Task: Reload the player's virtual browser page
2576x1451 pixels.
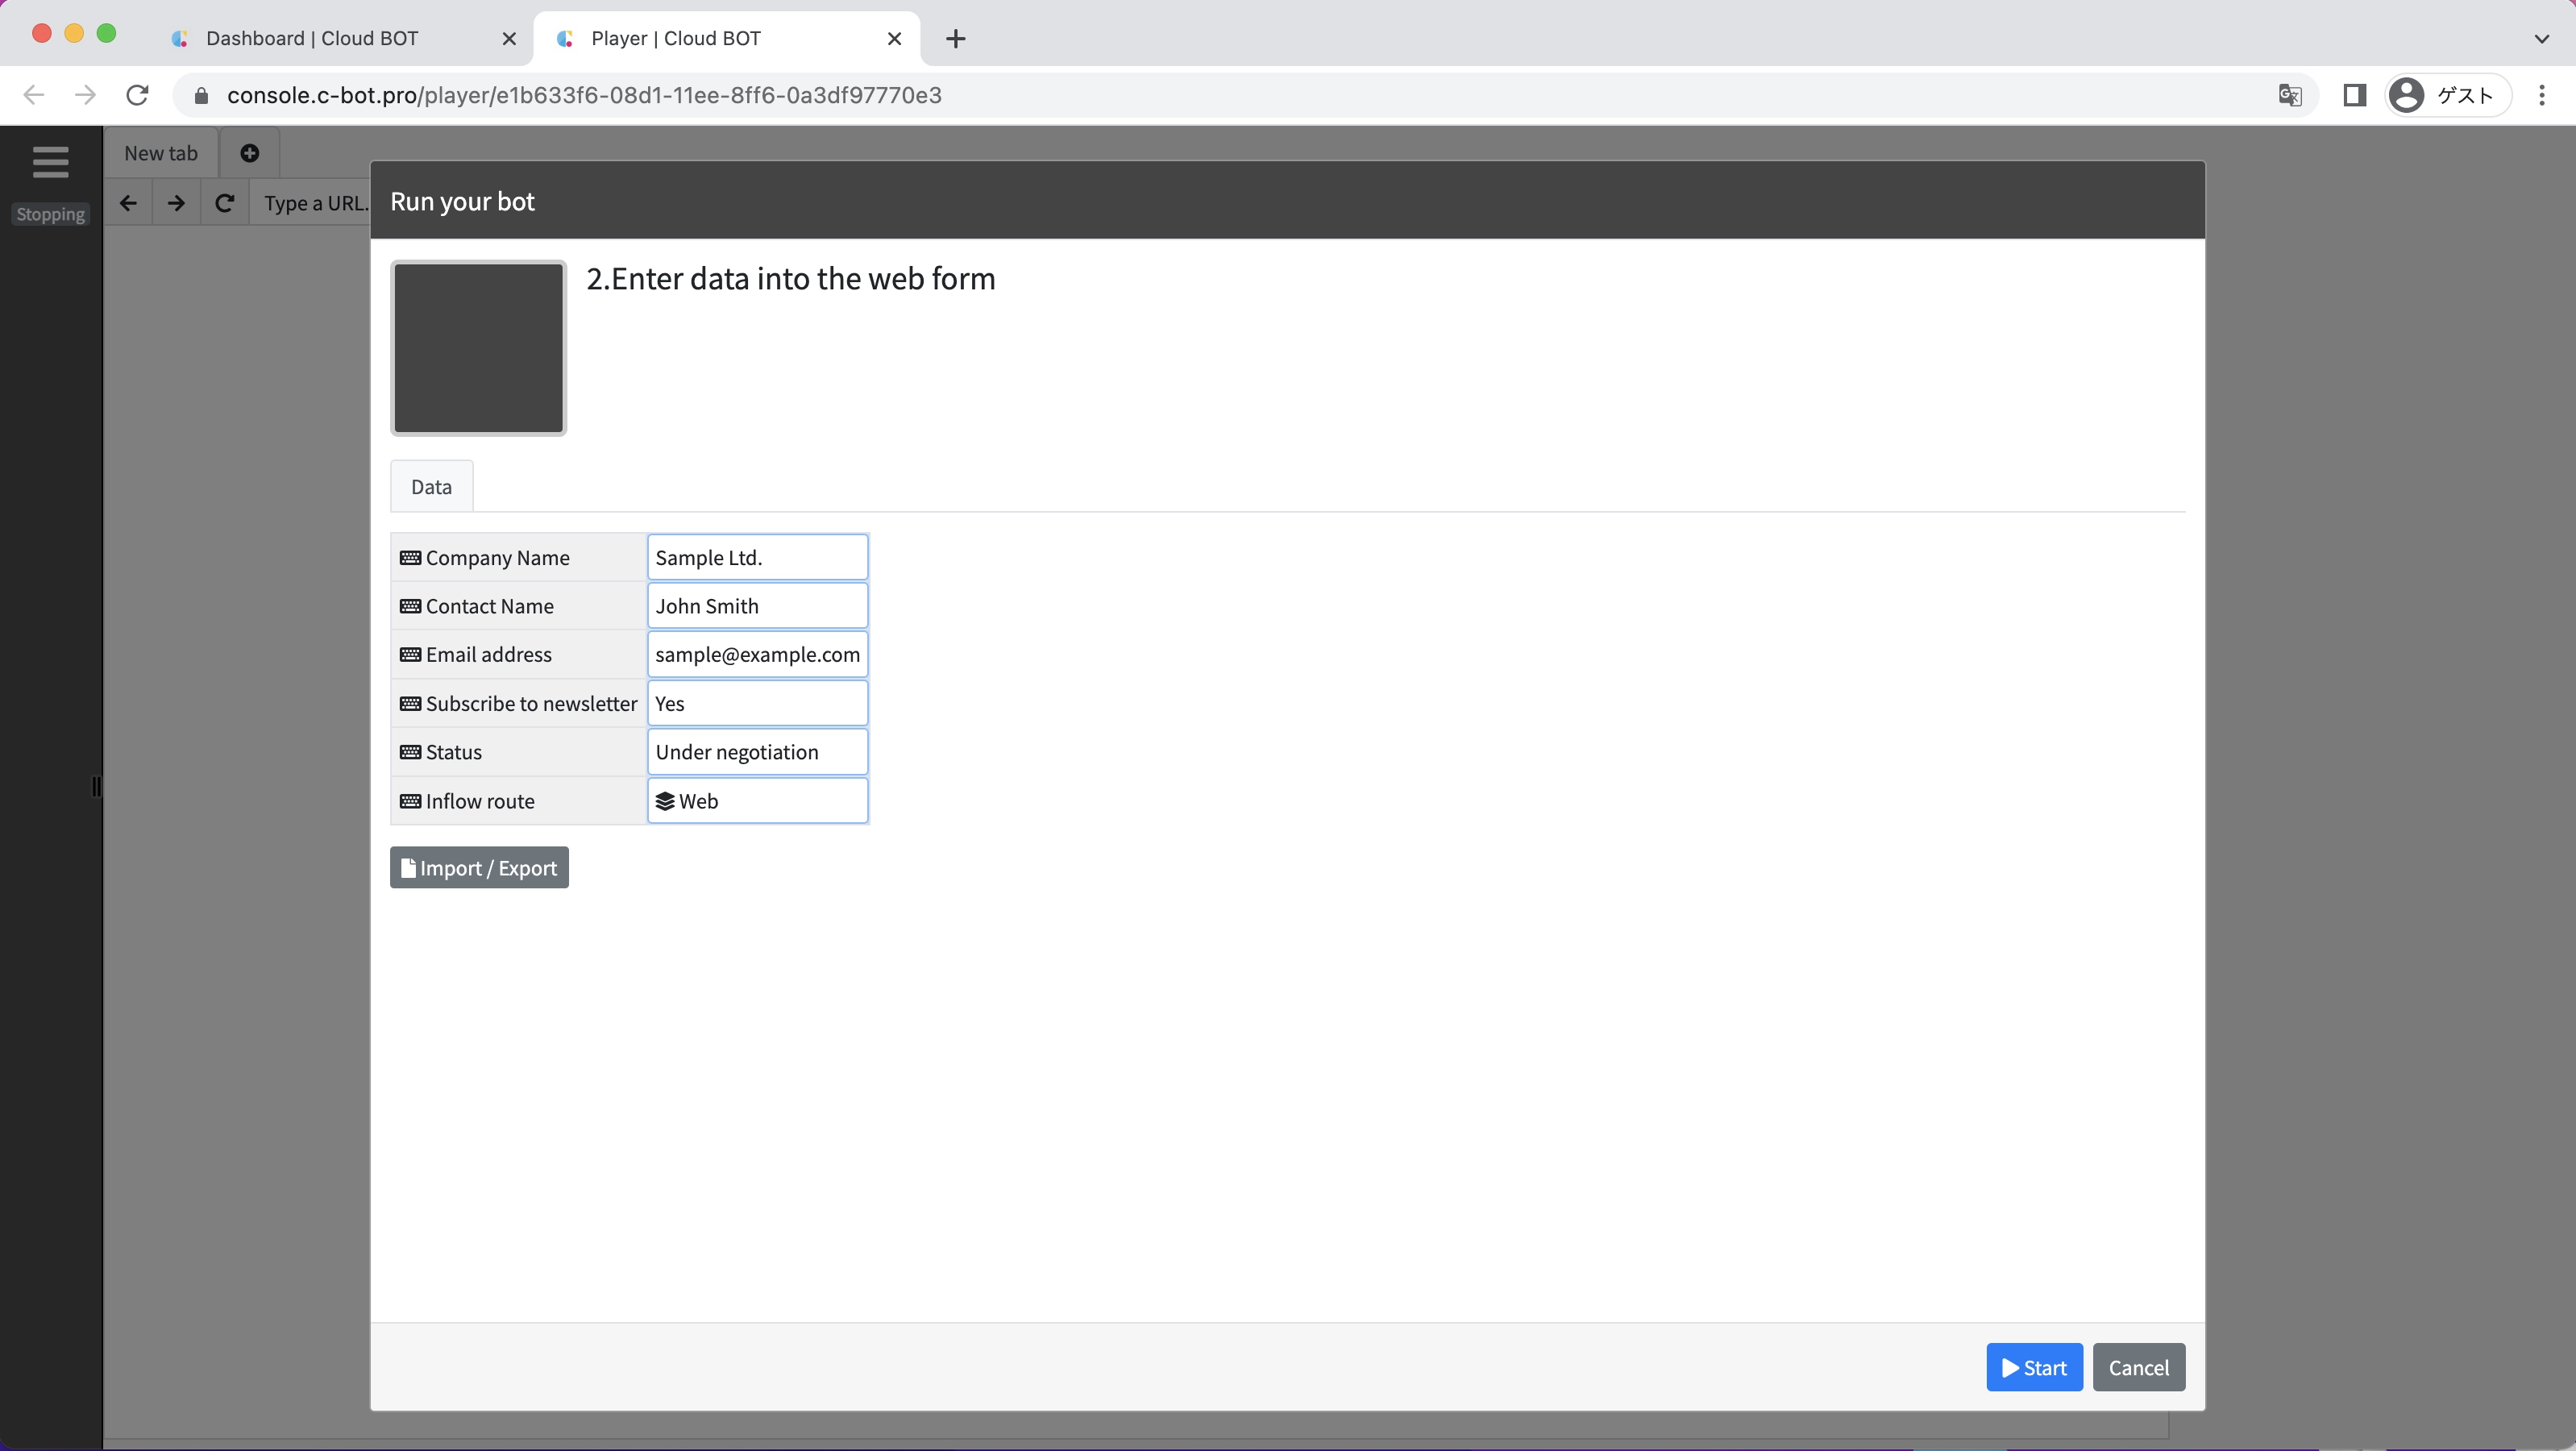Action: 225,203
